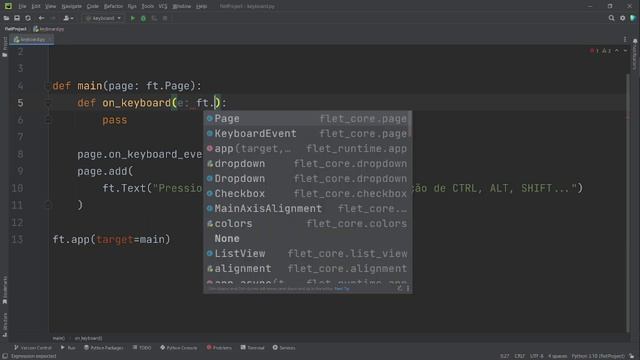Open the Python Console tool window
Viewport: 640px width, 360px height.
[x=179, y=348]
